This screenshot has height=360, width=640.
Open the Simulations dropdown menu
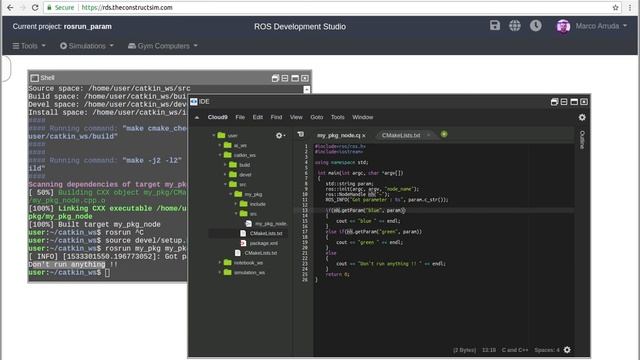87,46
